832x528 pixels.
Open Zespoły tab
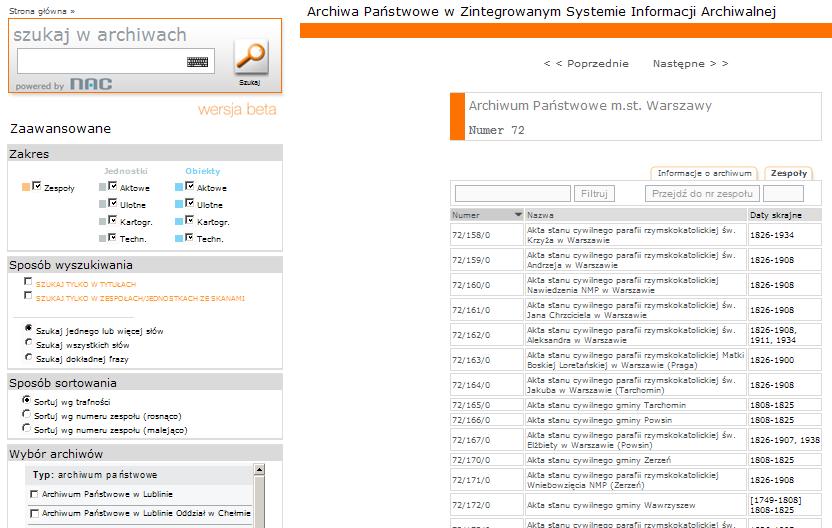tap(788, 173)
